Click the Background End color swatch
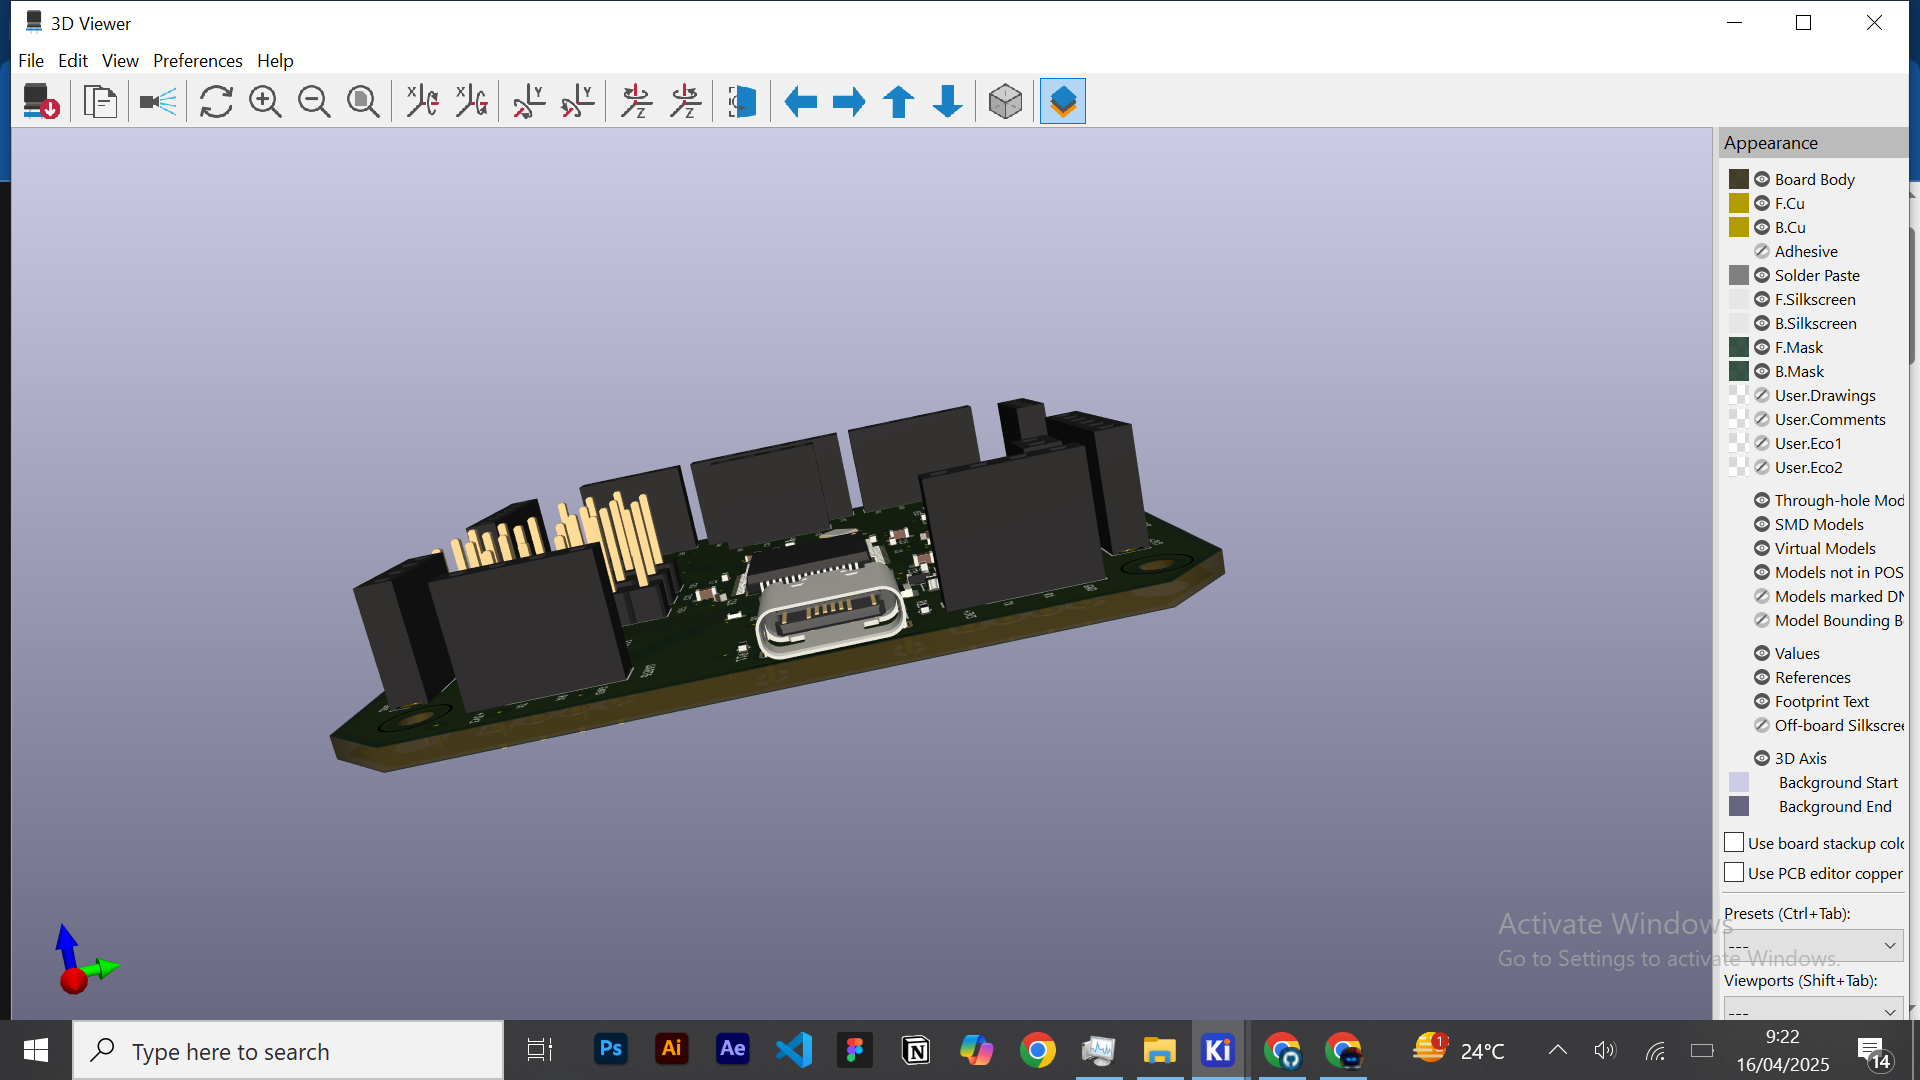 click(x=1739, y=806)
